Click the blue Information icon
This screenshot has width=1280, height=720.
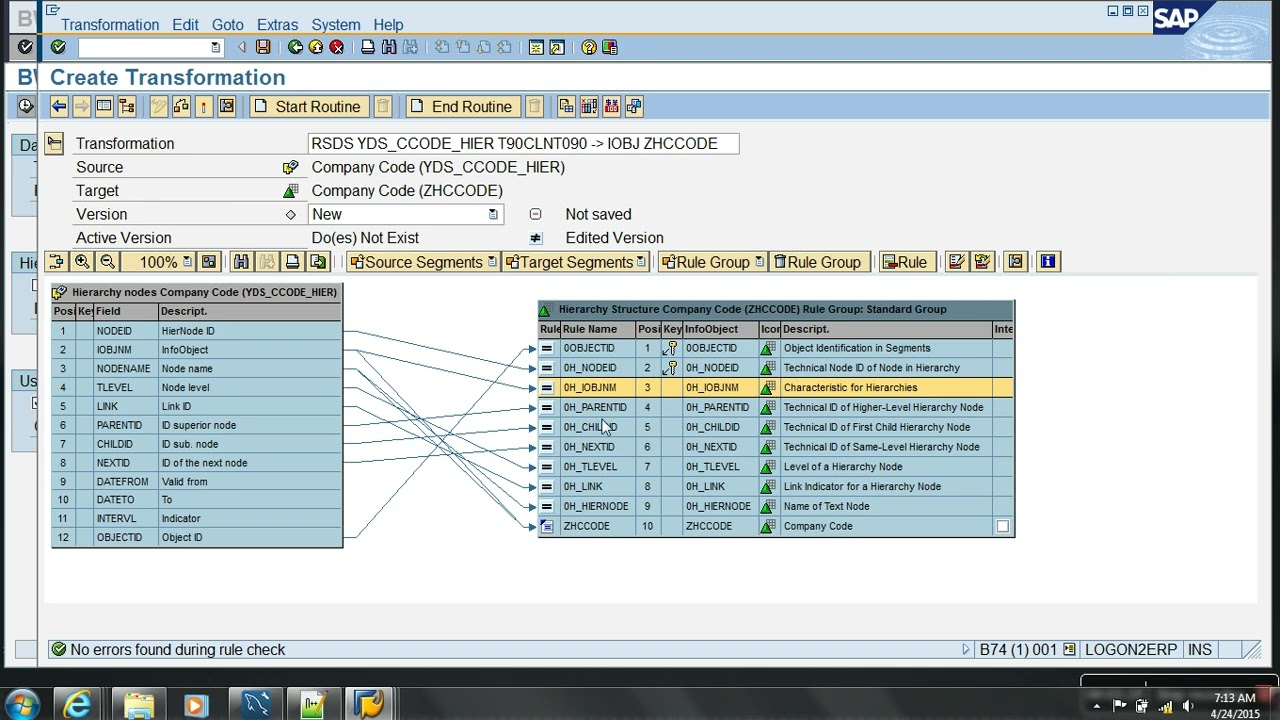(1048, 262)
